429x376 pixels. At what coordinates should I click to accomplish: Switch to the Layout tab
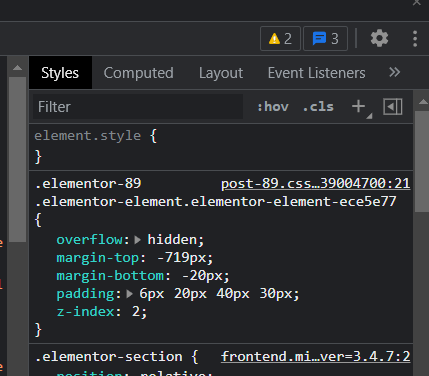pyautogui.click(x=221, y=73)
